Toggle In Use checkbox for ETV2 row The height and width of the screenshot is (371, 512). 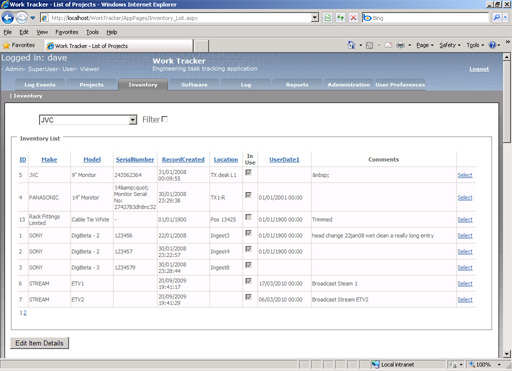pos(248,297)
